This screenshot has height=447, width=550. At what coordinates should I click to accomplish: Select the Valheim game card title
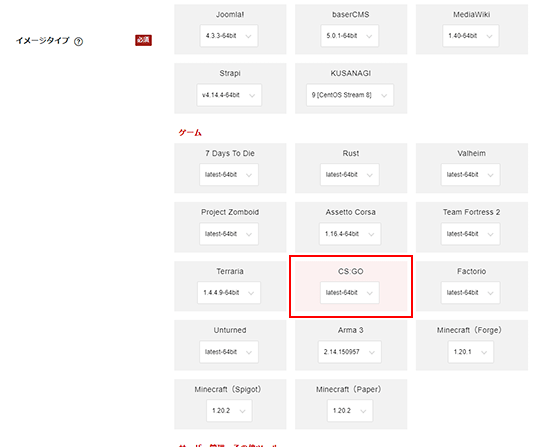(471, 153)
